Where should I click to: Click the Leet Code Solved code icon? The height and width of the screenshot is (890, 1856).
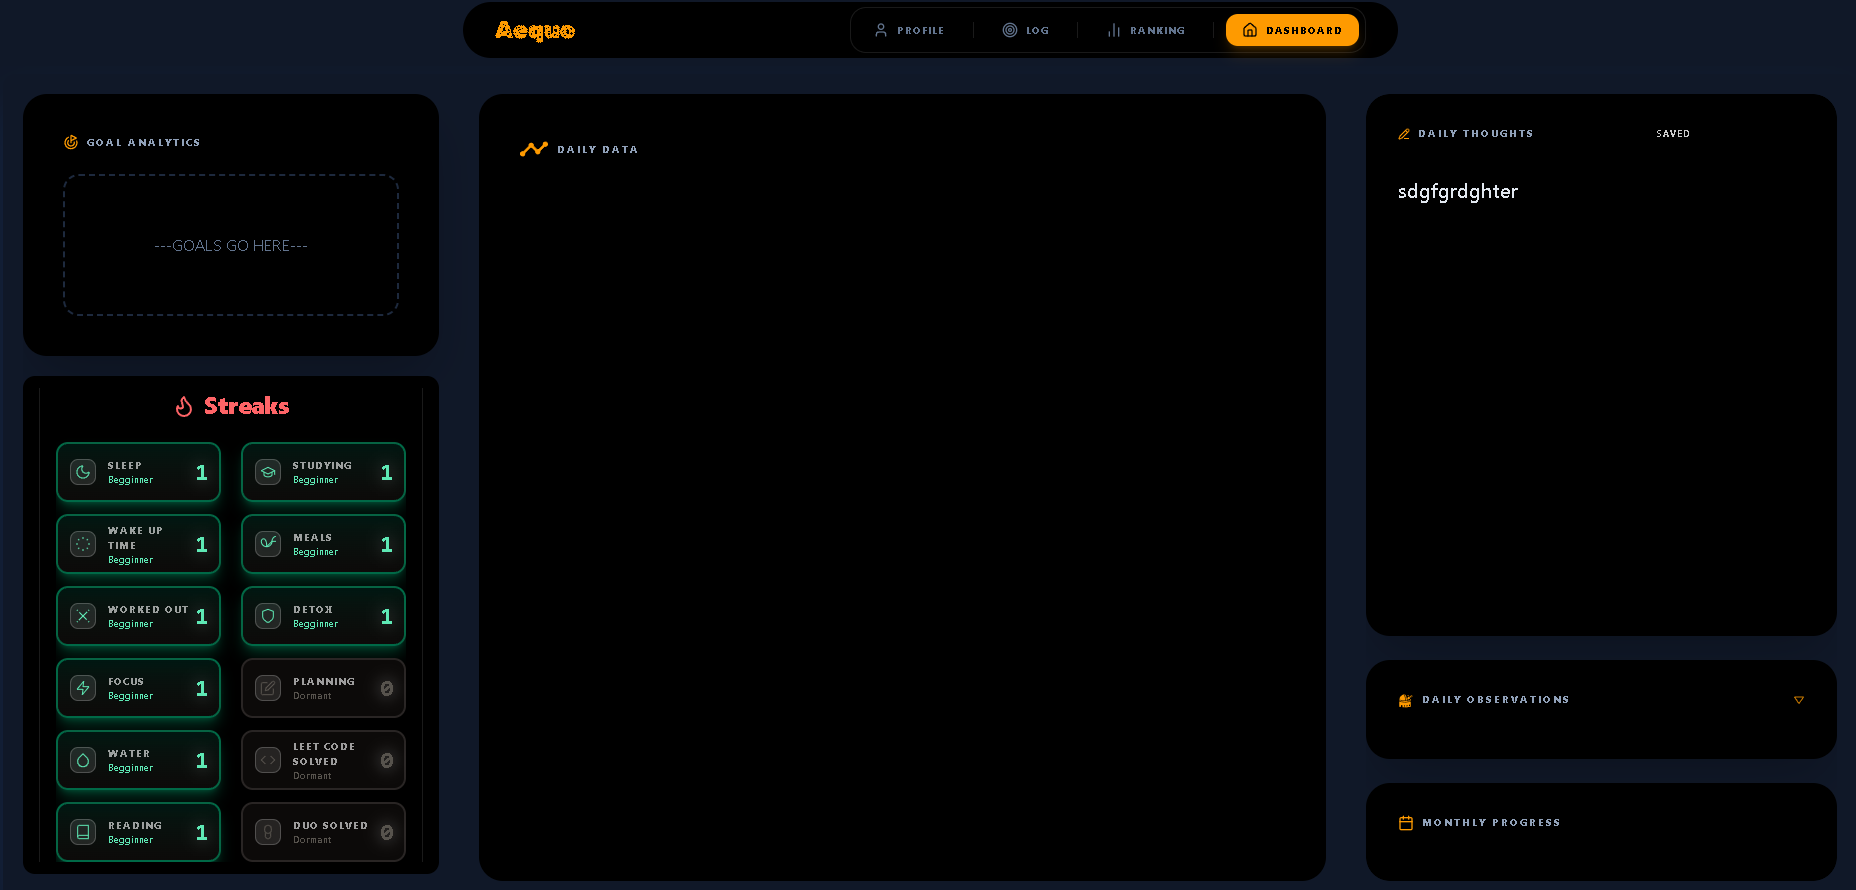click(268, 760)
